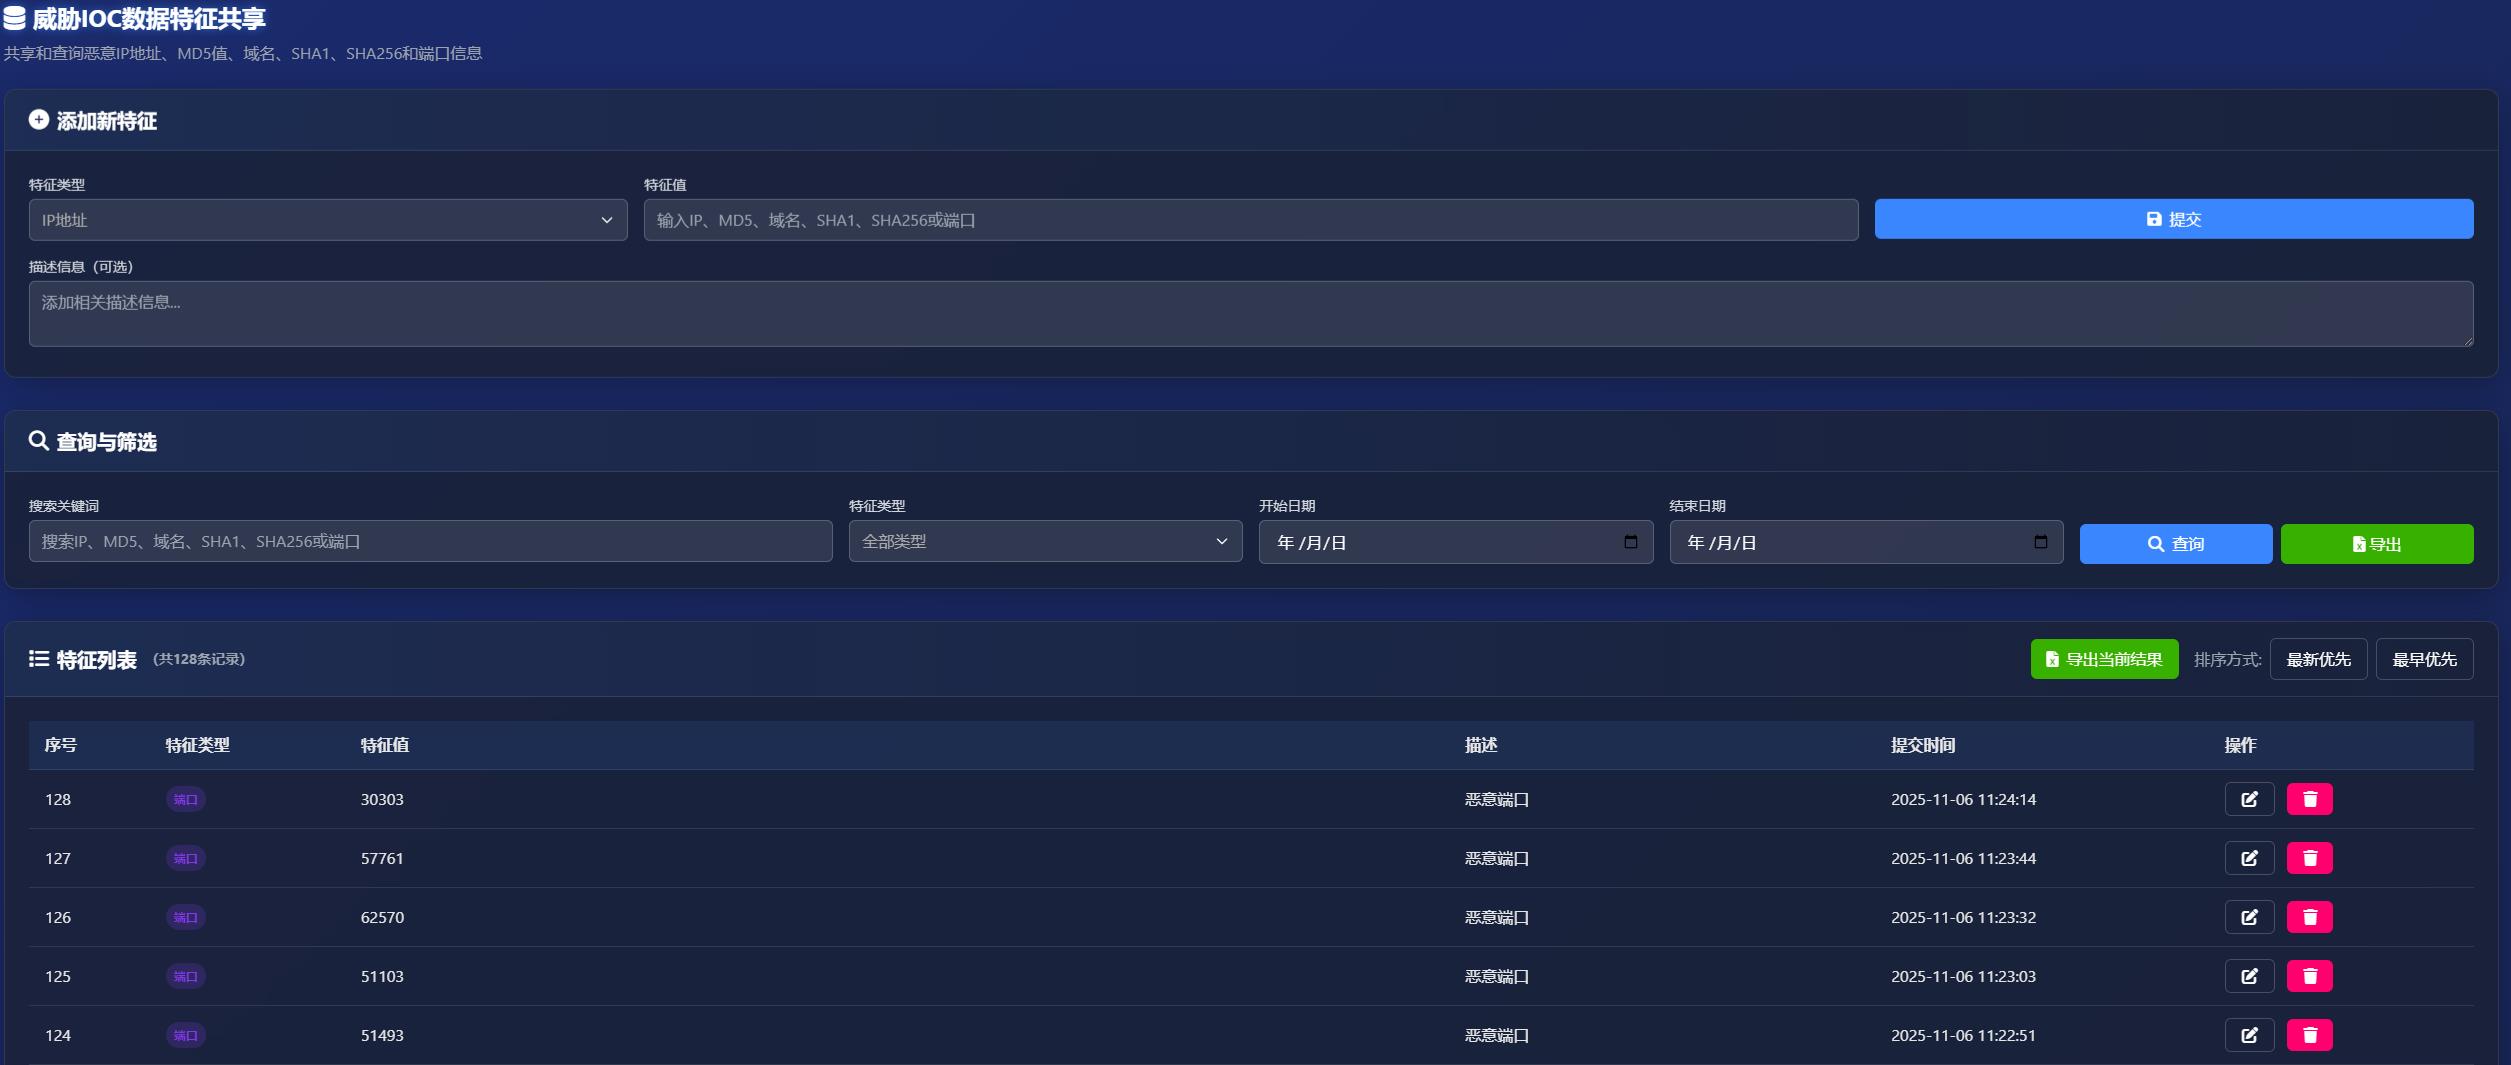Click trash icon for record 125
2511x1065 pixels.
(2309, 976)
